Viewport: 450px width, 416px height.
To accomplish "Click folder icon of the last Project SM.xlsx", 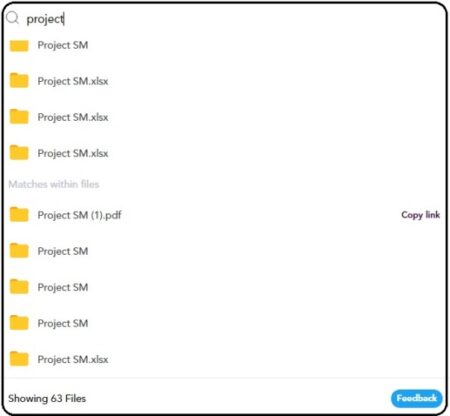I will coord(19,359).
